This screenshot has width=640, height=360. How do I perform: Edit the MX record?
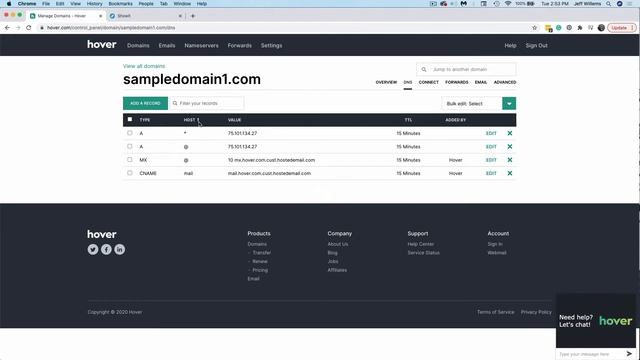491,160
